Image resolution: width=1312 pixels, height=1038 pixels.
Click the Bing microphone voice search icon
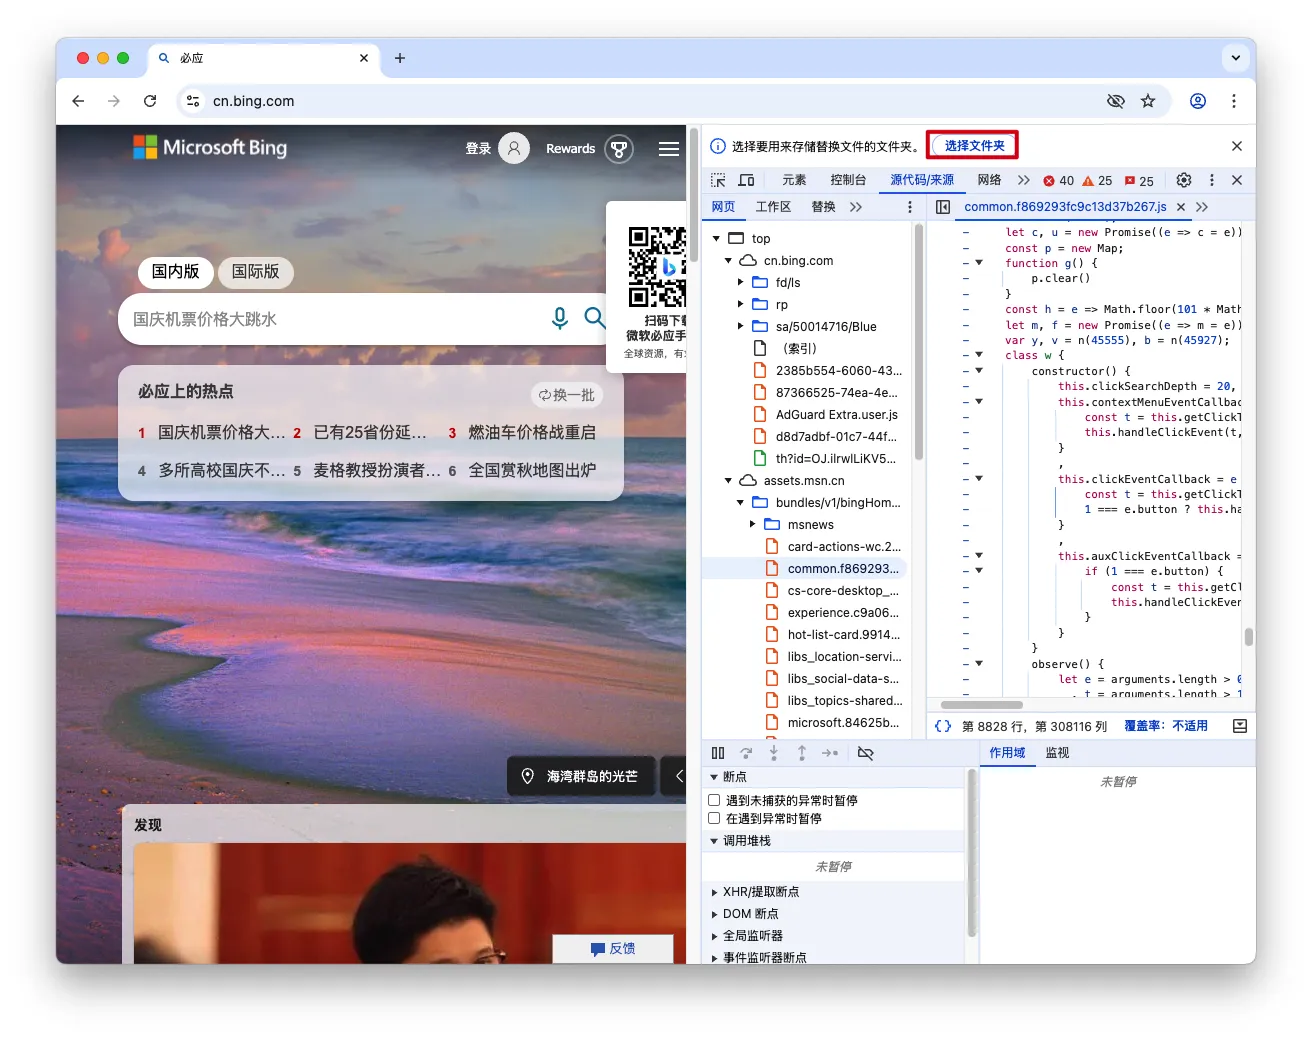pyautogui.click(x=560, y=318)
